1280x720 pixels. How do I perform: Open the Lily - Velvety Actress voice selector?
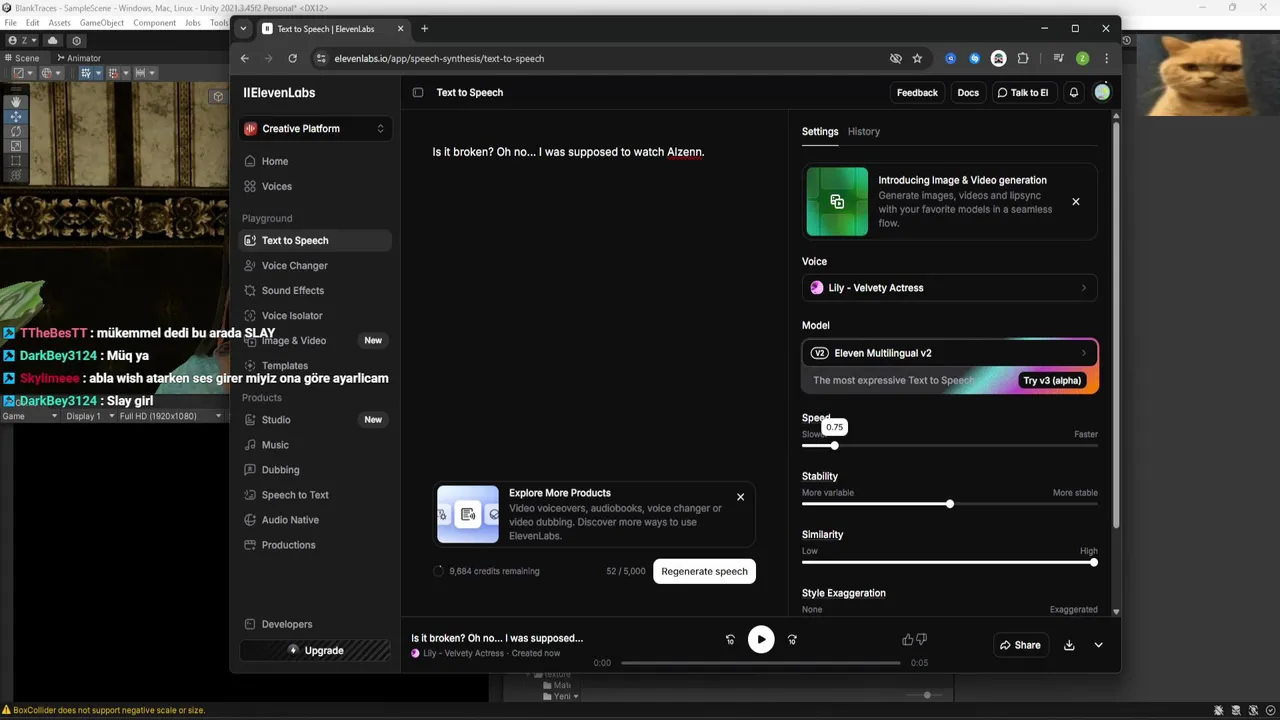point(949,288)
